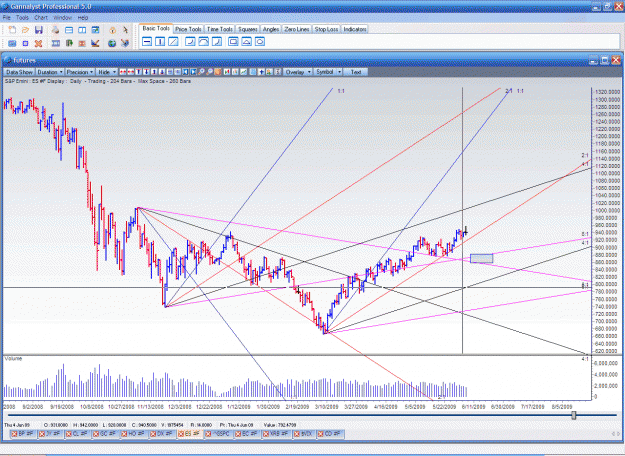
Task: Switch to the Stop Loss tab
Action: (x=326, y=29)
